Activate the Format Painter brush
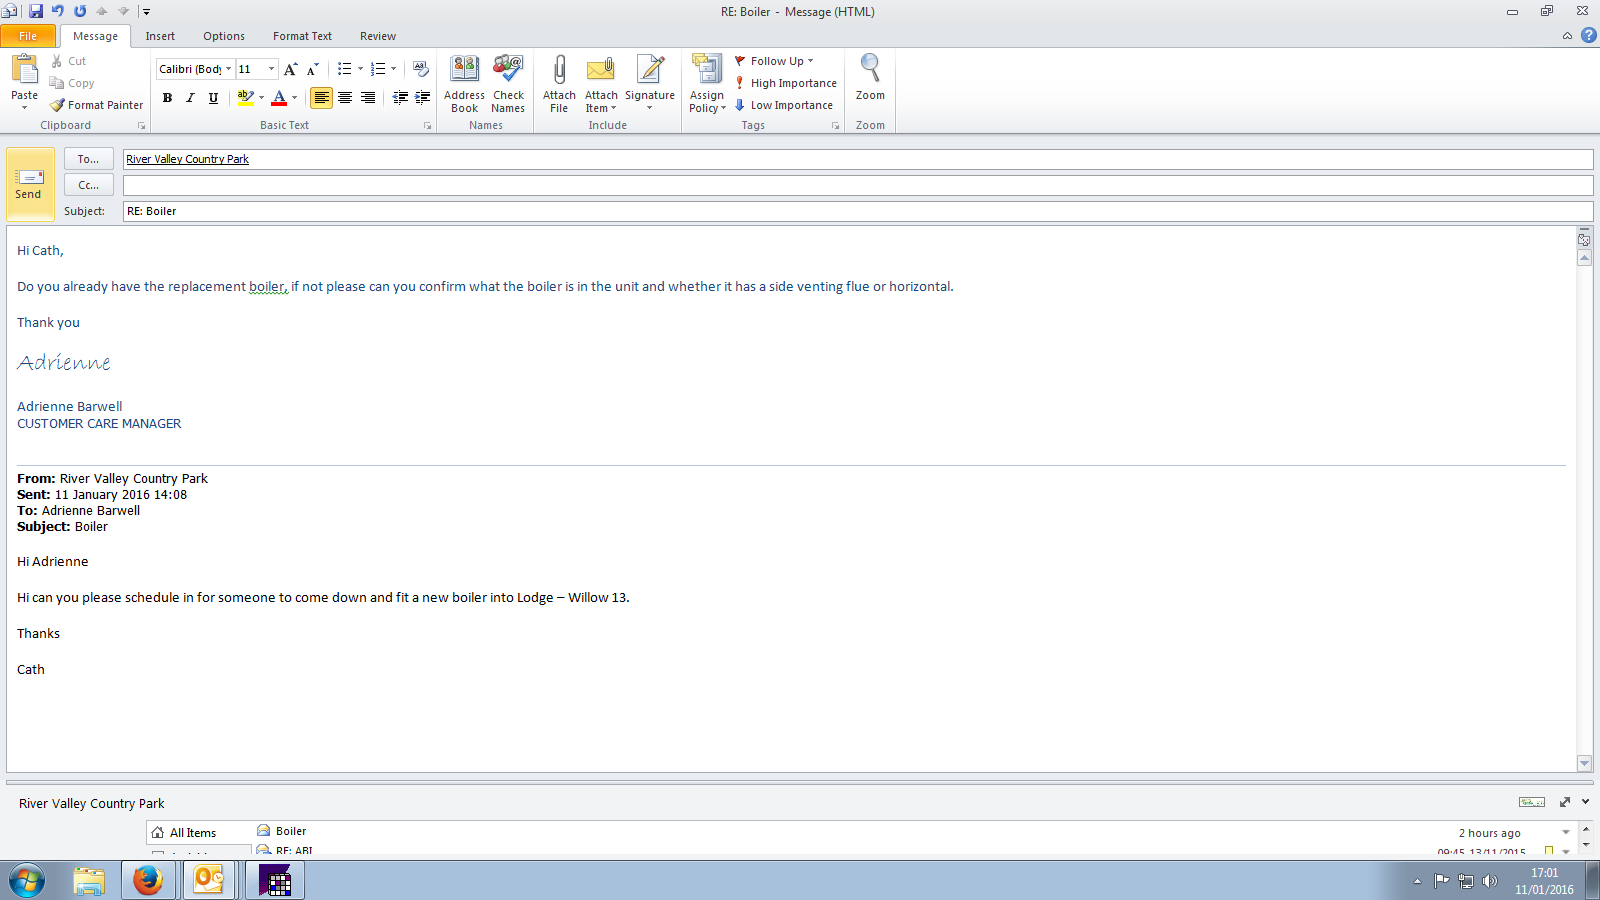1600x900 pixels. [x=97, y=105]
